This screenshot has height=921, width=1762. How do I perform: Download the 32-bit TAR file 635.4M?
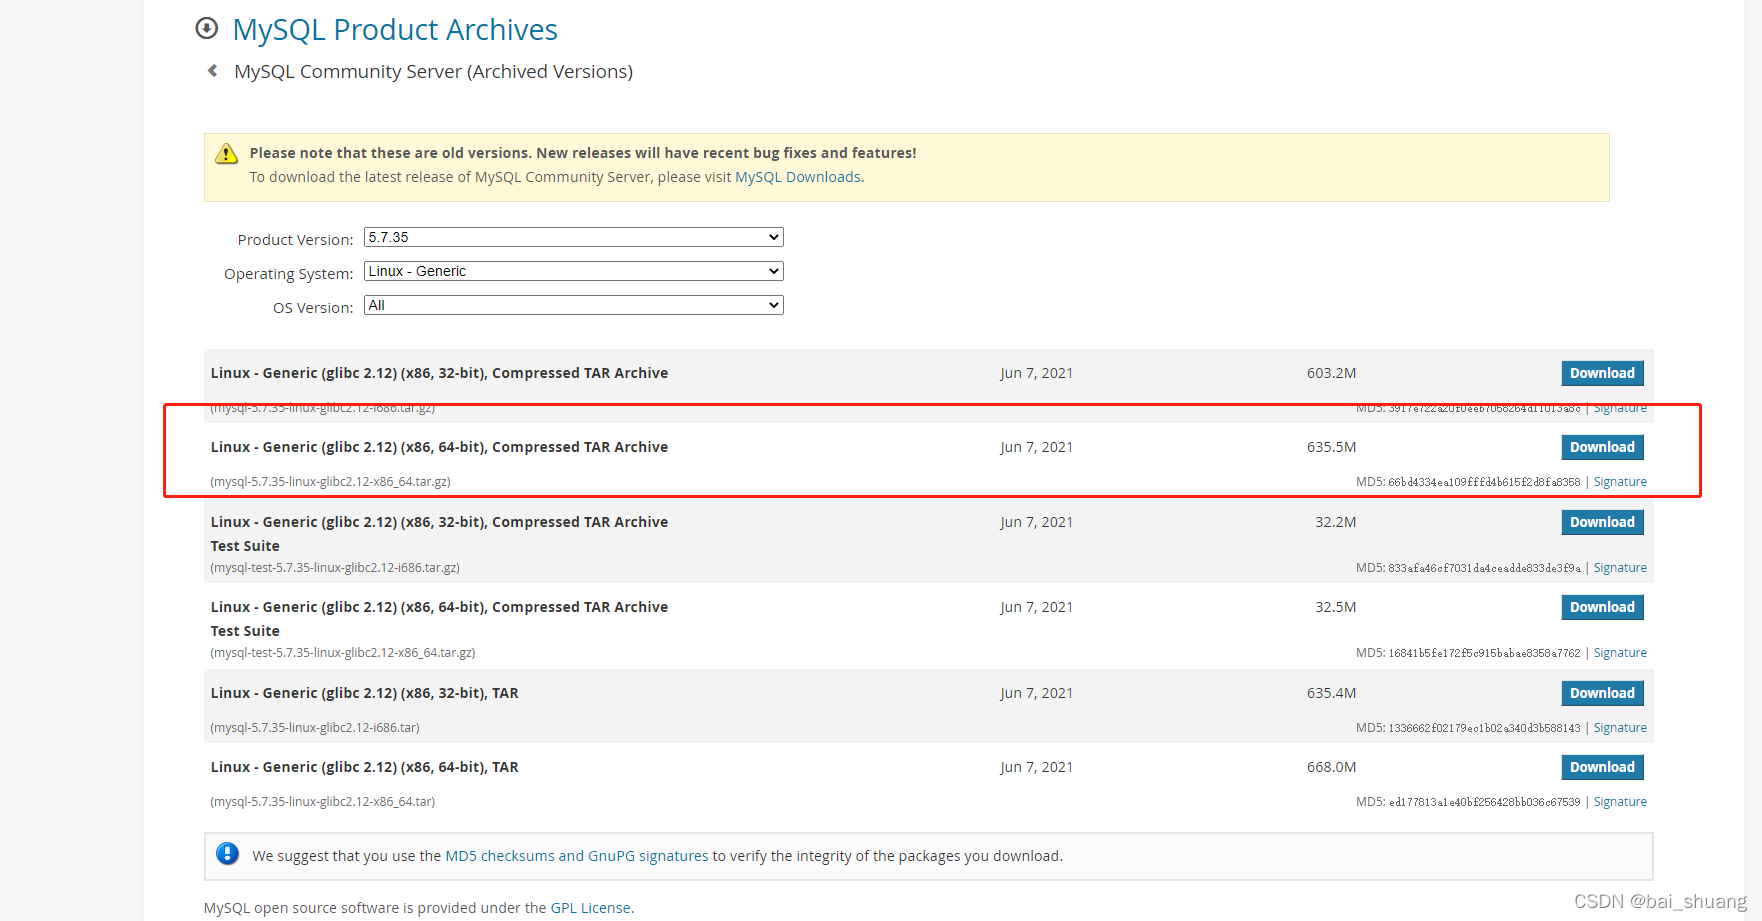coord(1601,694)
